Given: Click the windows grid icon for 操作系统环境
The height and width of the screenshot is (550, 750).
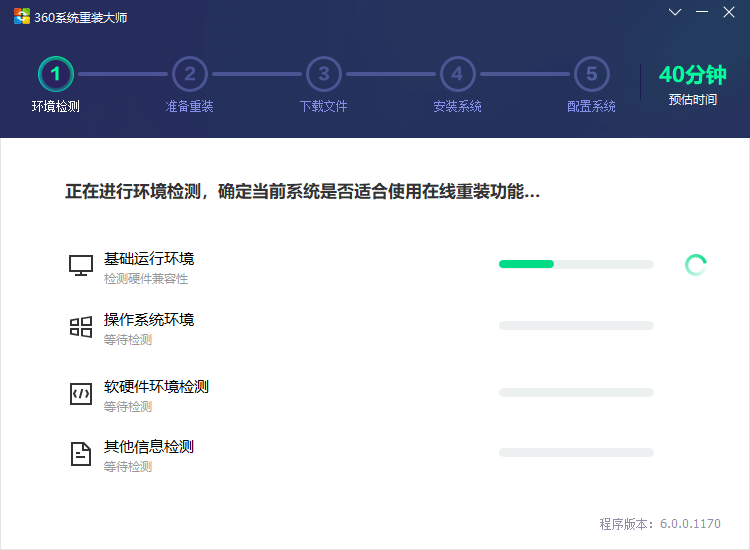Looking at the screenshot, I should 81,327.
